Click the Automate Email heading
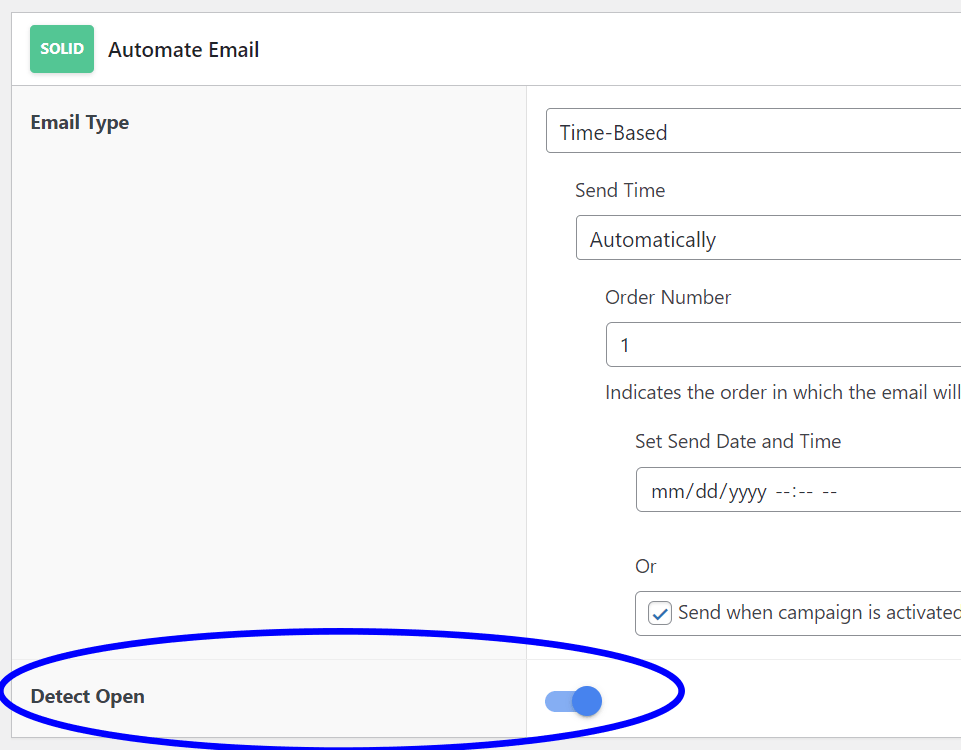Screen dimensions: 961x750 click(183, 49)
